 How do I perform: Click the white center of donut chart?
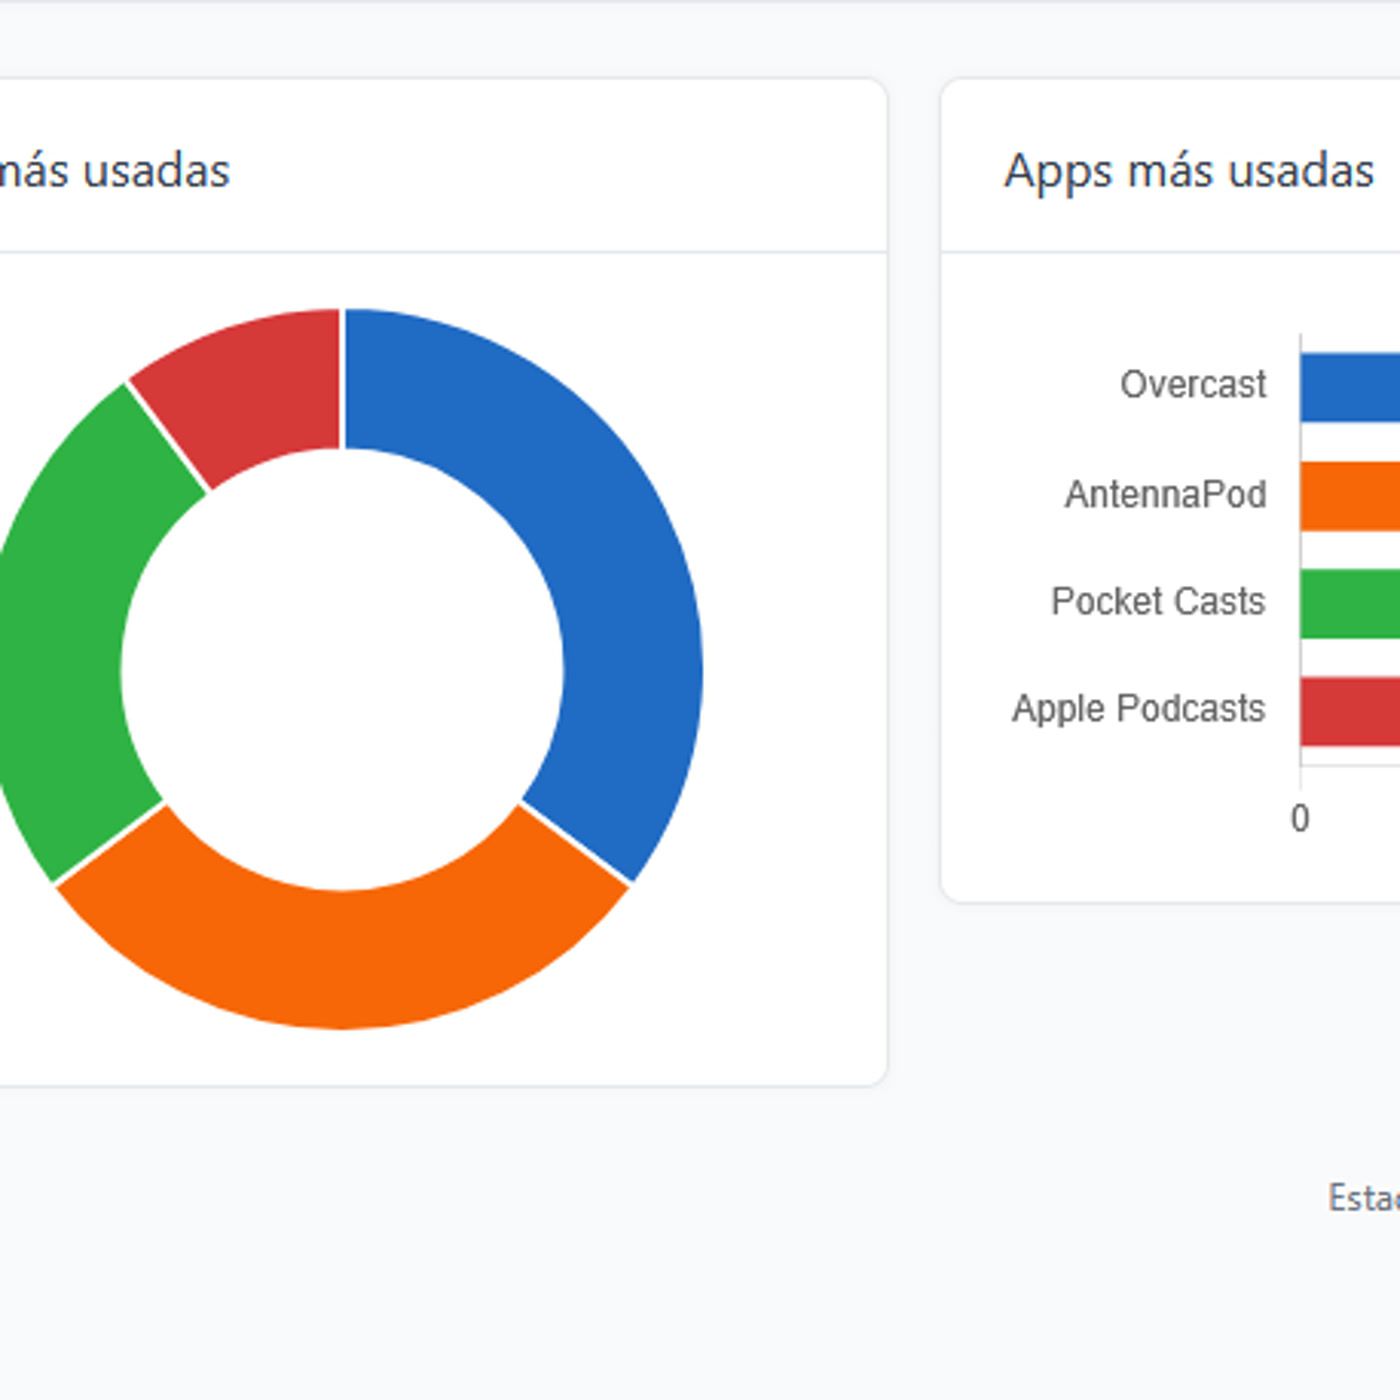342,669
